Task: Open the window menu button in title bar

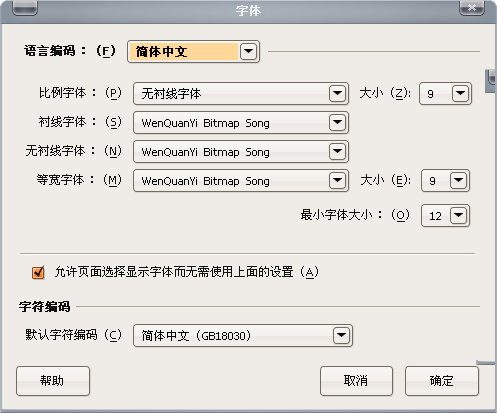Action: [25, 8]
